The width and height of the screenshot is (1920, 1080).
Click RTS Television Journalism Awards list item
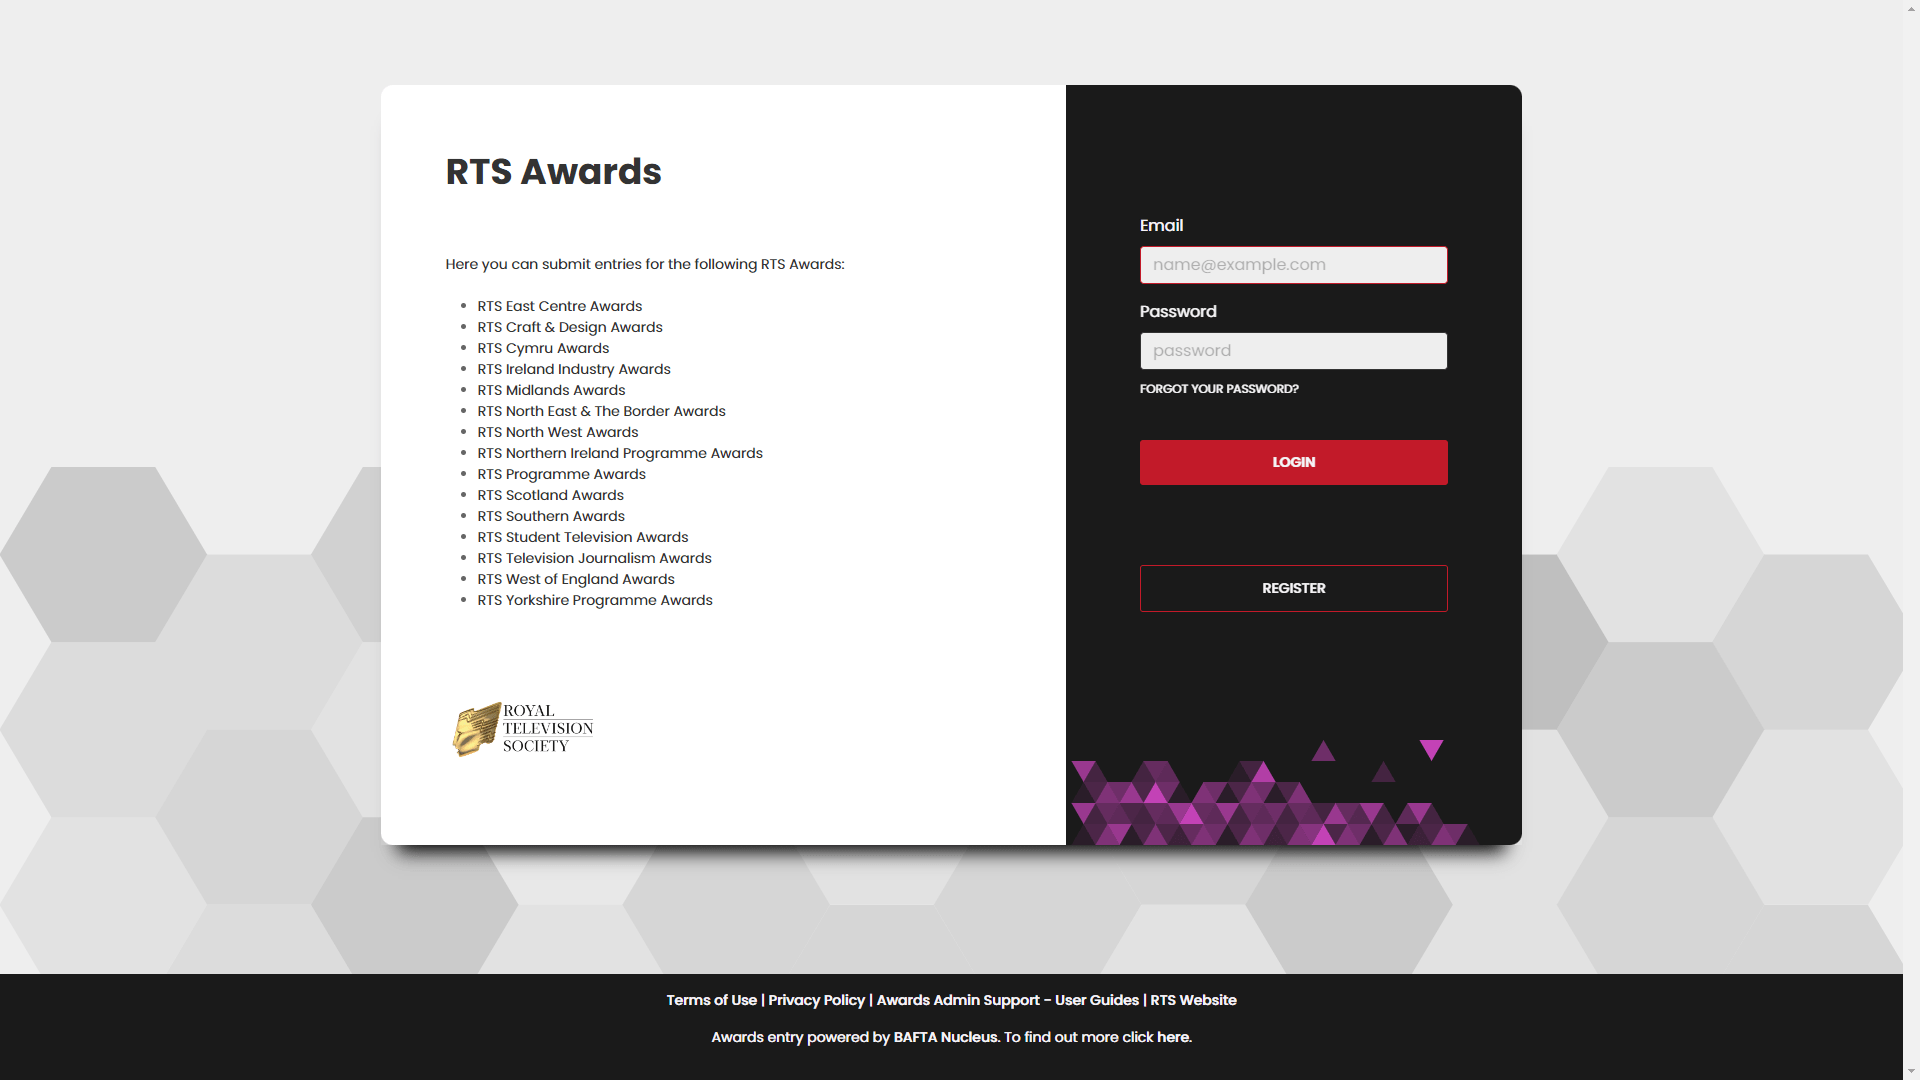click(594, 558)
